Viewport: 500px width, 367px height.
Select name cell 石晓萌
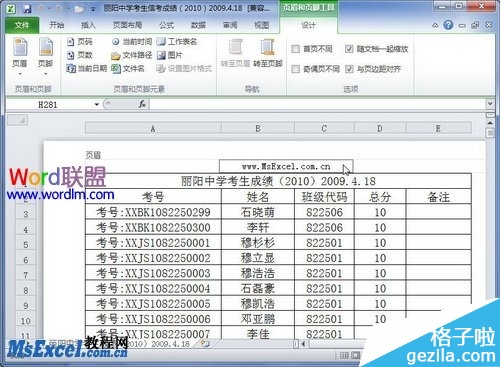tap(258, 212)
